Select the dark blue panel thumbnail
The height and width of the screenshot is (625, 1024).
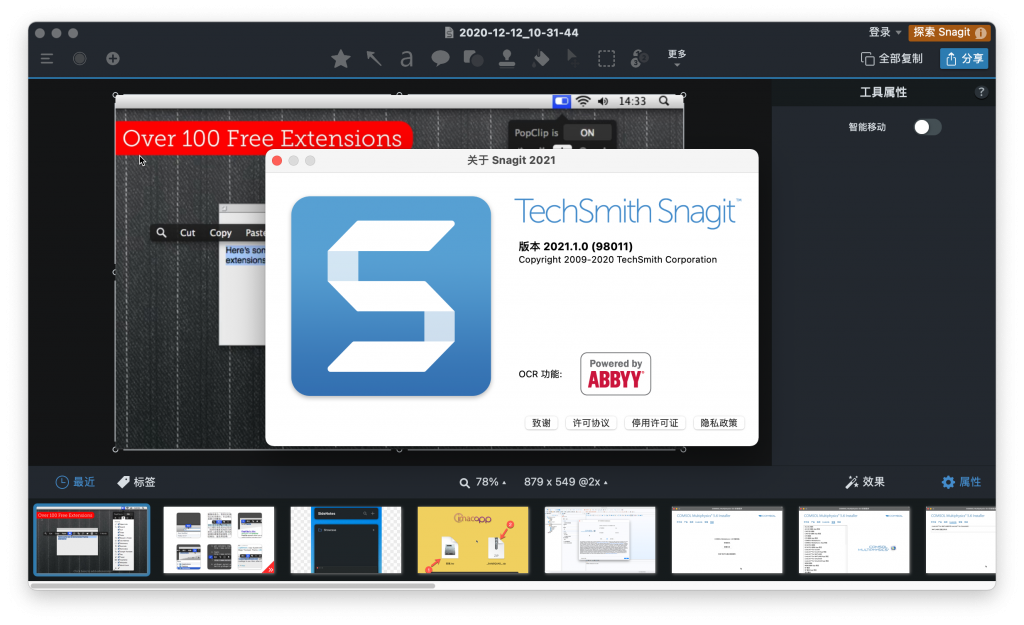pos(346,540)
